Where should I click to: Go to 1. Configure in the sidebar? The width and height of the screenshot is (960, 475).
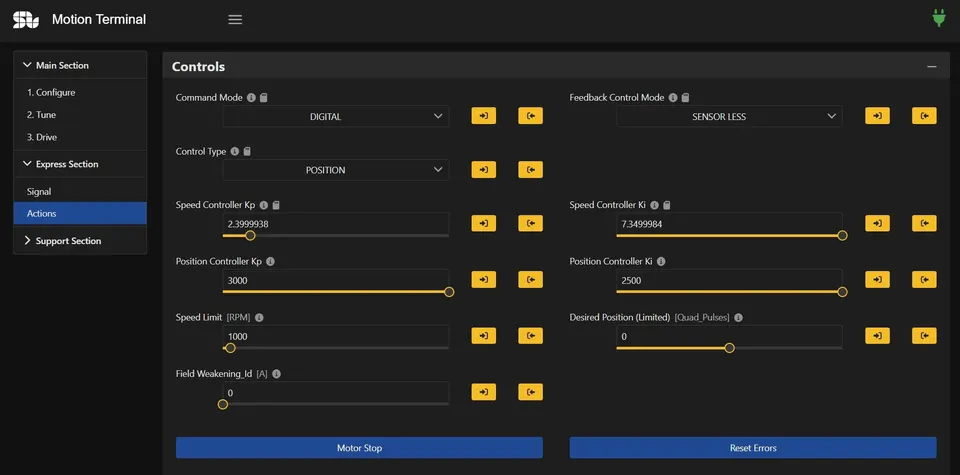[x=80, y=92]
